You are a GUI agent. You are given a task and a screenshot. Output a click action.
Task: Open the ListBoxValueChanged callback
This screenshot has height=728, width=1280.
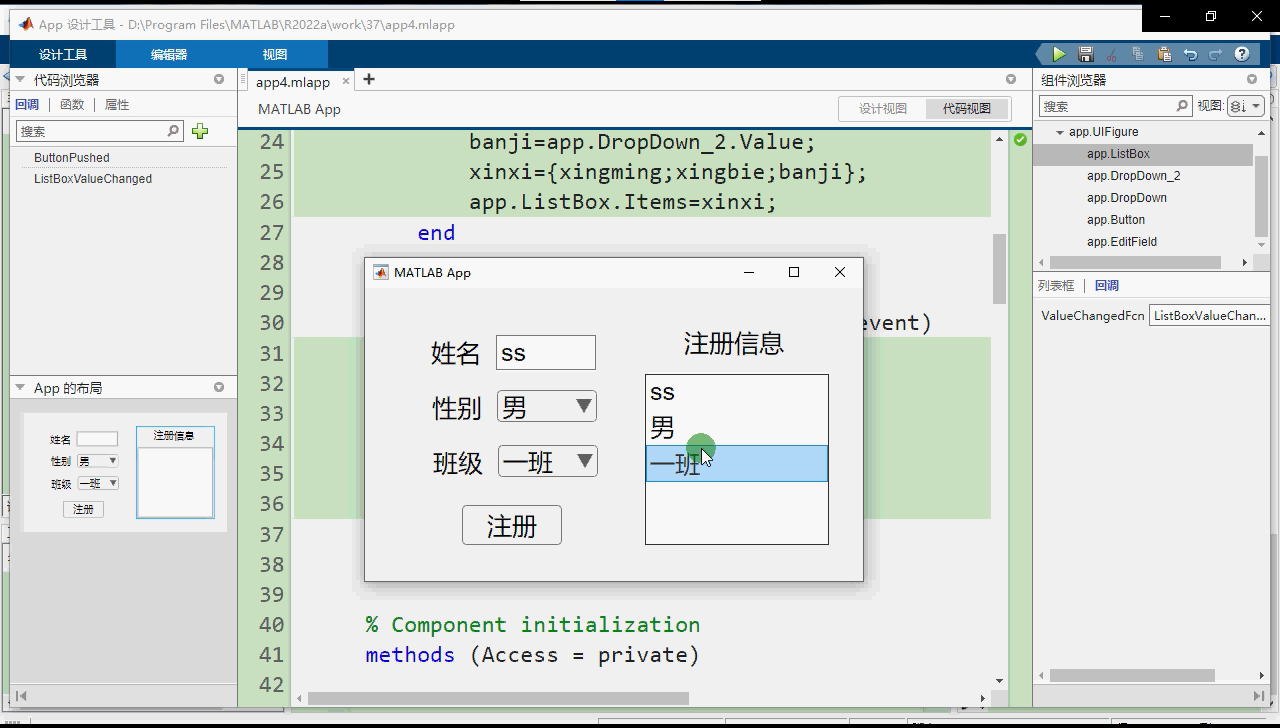pyautogui.click(x=93, y=179)
